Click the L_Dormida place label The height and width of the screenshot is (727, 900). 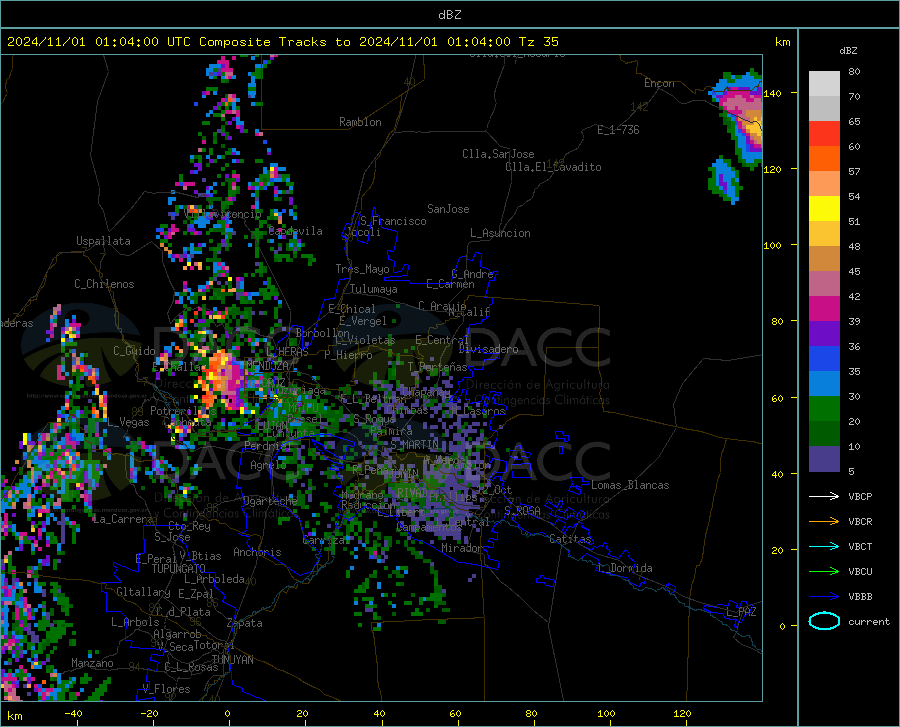[x=626, y=568]
